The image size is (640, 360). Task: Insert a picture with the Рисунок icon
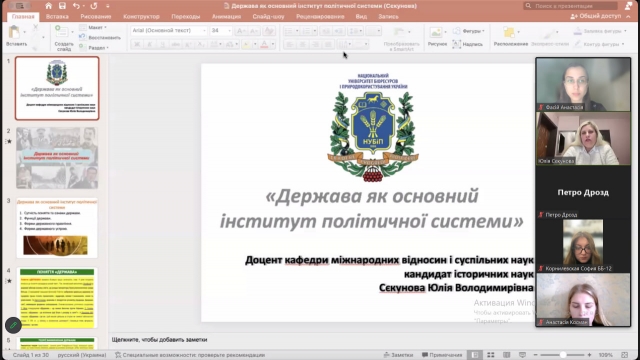pos(436,32)
